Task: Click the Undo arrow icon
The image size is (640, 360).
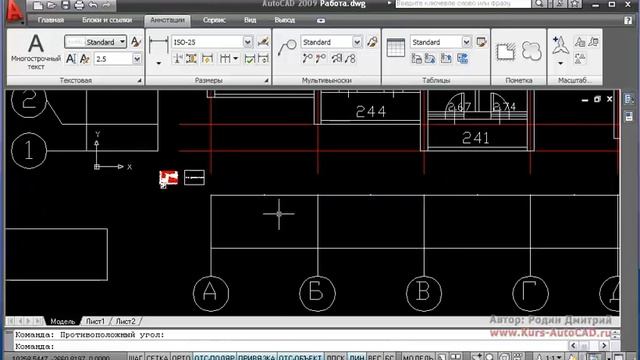Action: coord(93,5)
